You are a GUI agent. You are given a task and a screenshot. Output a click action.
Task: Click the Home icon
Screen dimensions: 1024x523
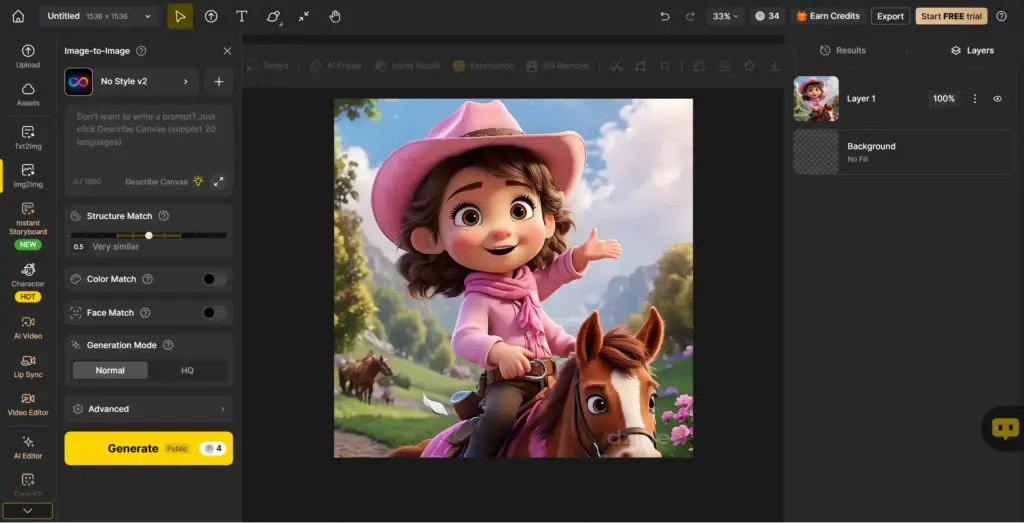(18, 16)
